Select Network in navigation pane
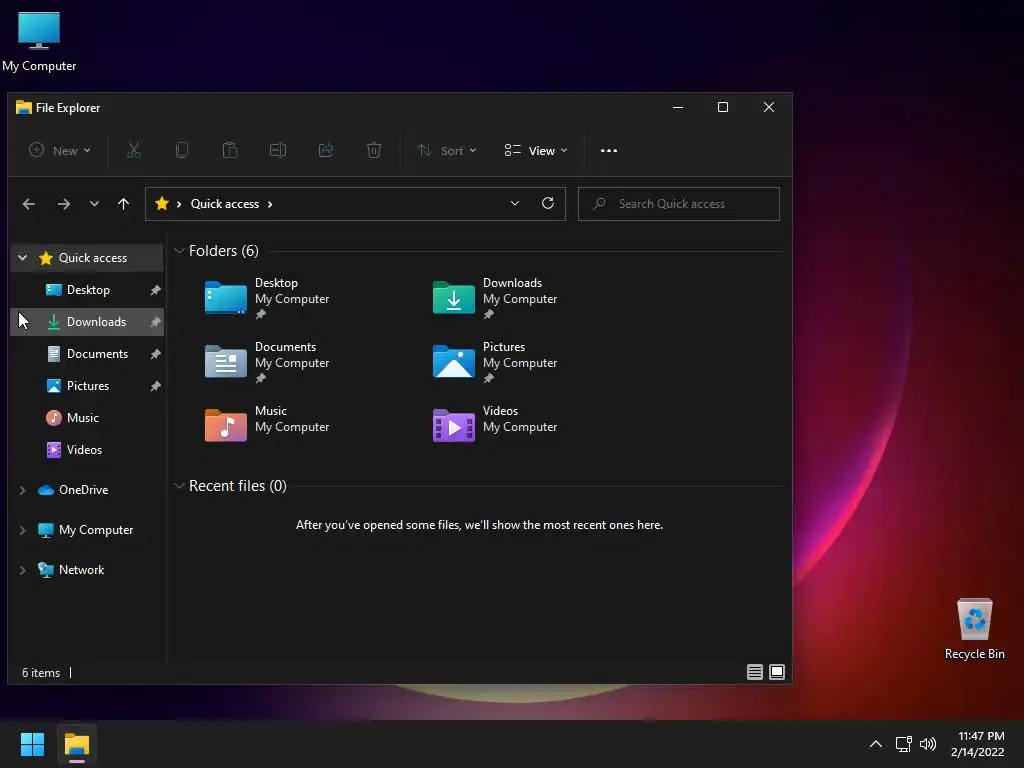 [x=88, y=570]
